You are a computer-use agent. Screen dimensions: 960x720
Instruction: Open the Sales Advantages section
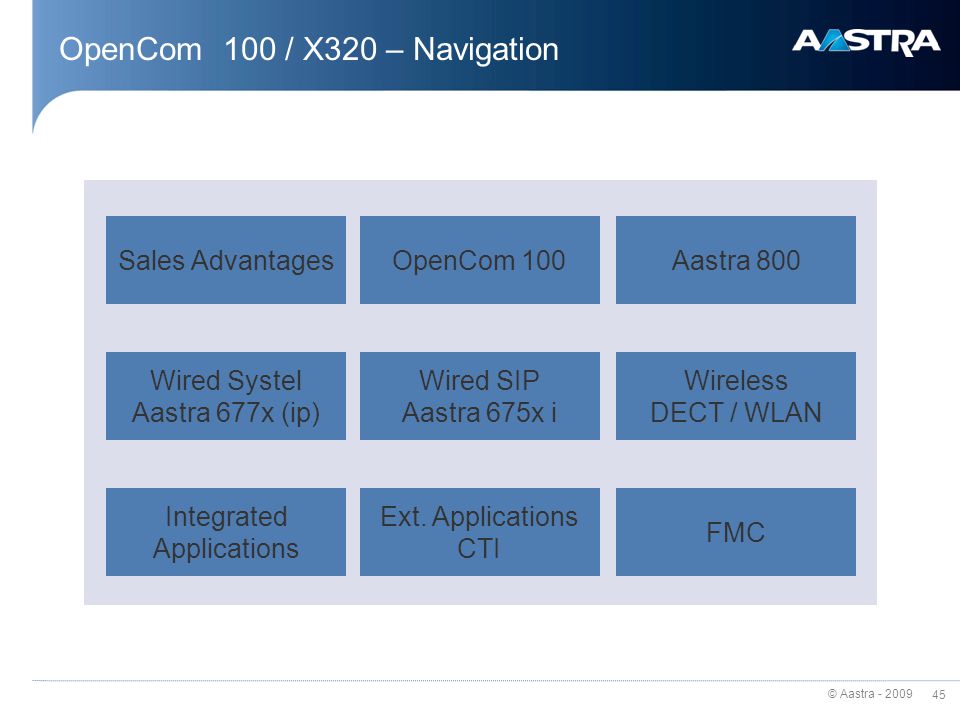pyautogui.click(x=226, y=260)
